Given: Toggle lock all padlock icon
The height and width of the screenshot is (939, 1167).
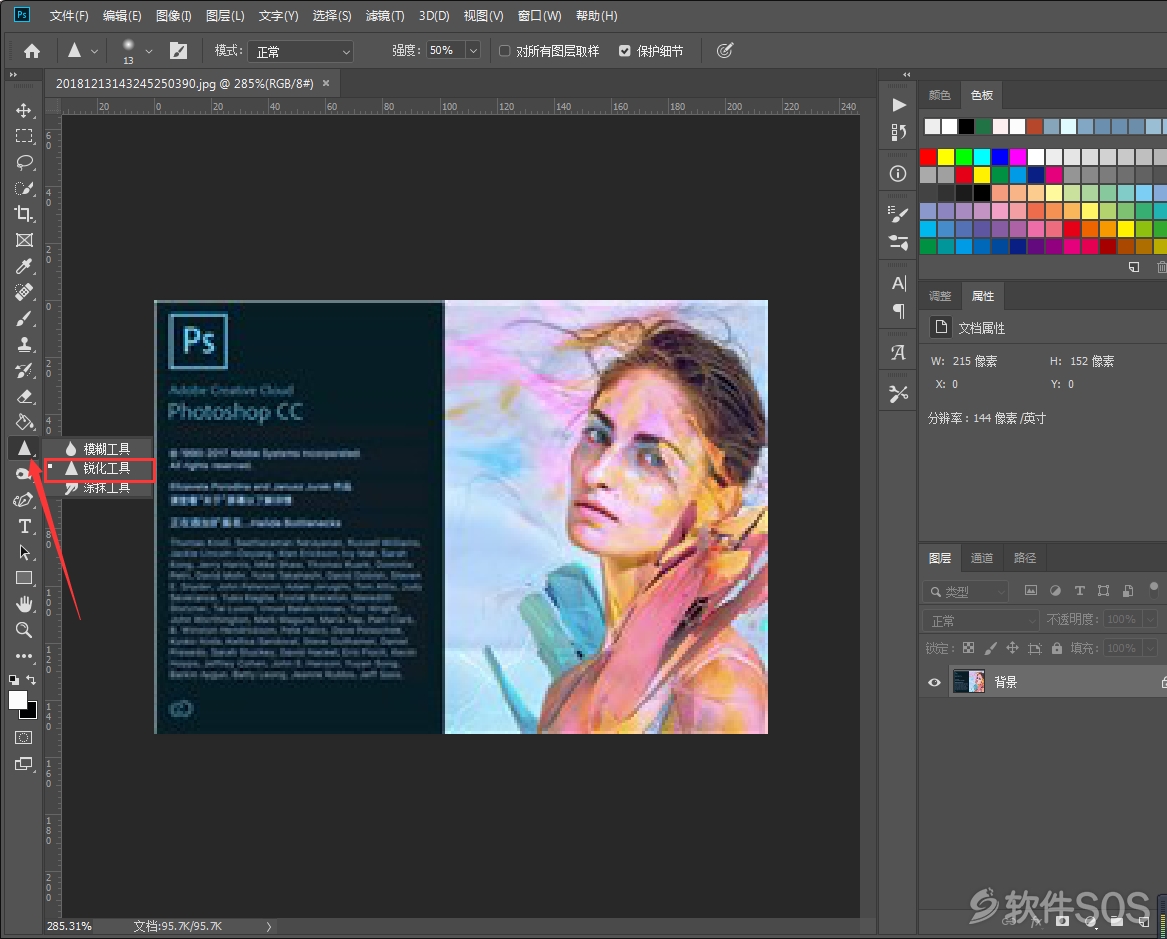Looking at the screenshot, I should click(x=1057, y=648).
